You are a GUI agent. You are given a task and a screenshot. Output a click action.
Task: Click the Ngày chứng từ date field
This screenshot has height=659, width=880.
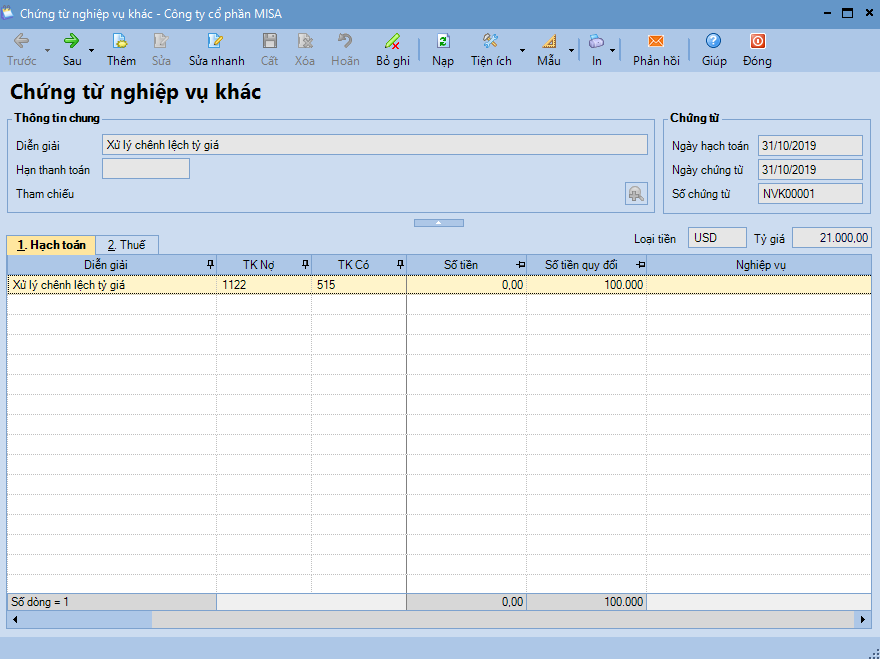coord(810,170)
